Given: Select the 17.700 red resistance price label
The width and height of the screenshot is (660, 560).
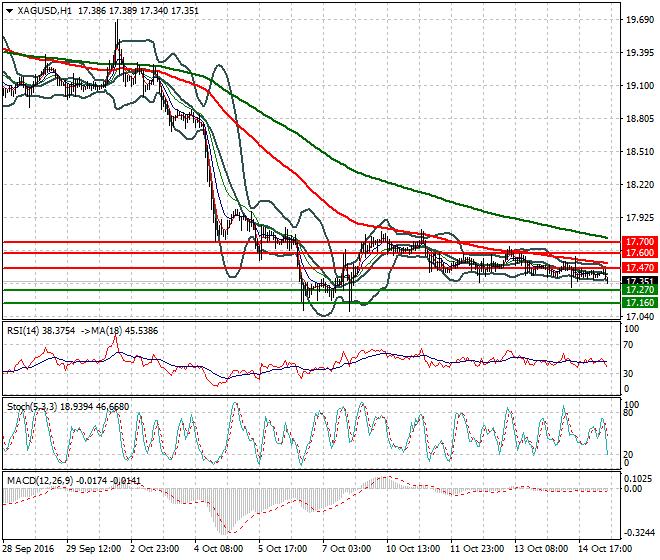Looking at the screenshot, I should [x=640, y=242].
